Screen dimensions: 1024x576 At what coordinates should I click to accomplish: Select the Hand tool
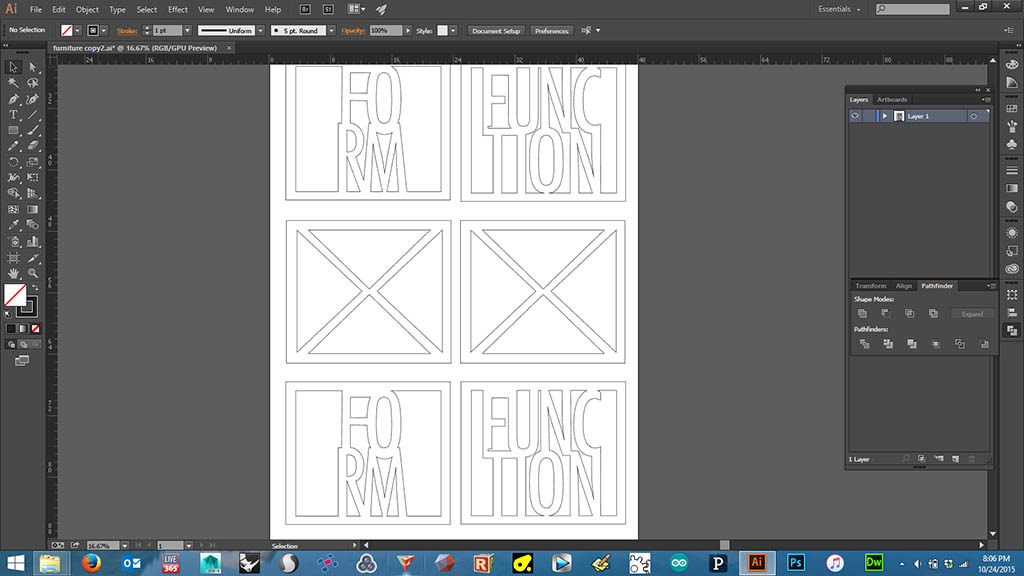pyautogui.click(x=14, y=272)
